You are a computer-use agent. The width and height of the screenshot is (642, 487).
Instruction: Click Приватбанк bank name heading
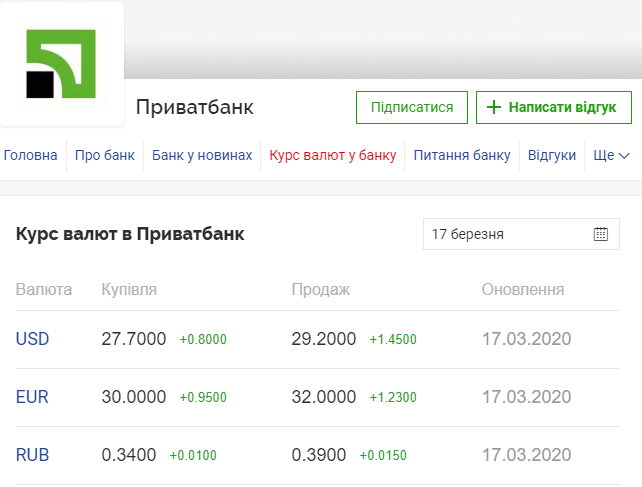click(194, 107)
